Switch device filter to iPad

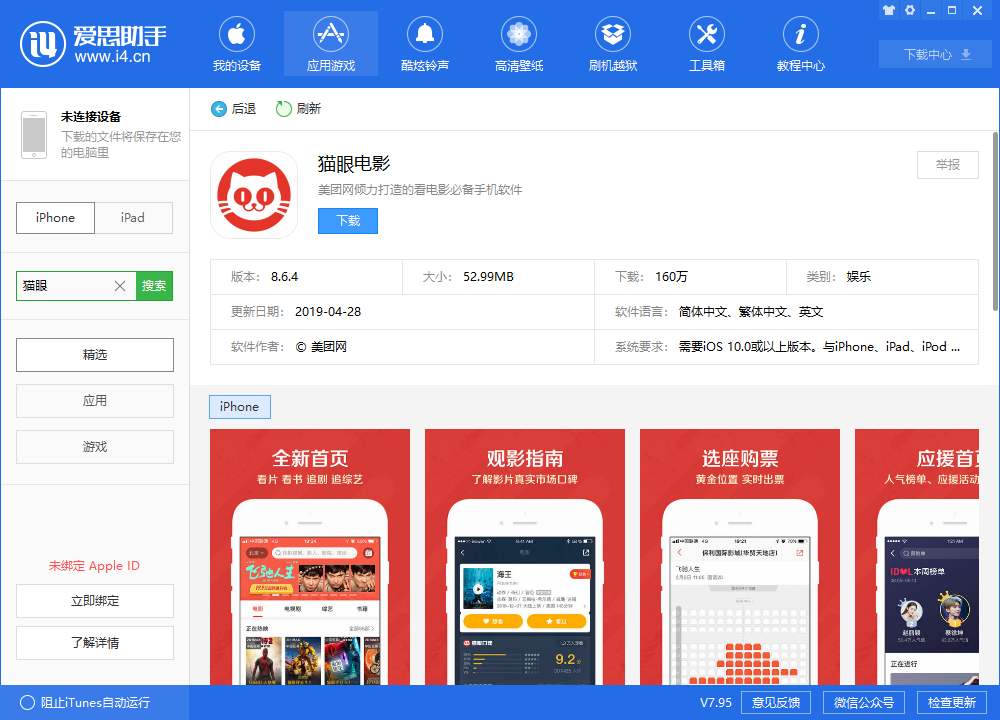(133, 217)
